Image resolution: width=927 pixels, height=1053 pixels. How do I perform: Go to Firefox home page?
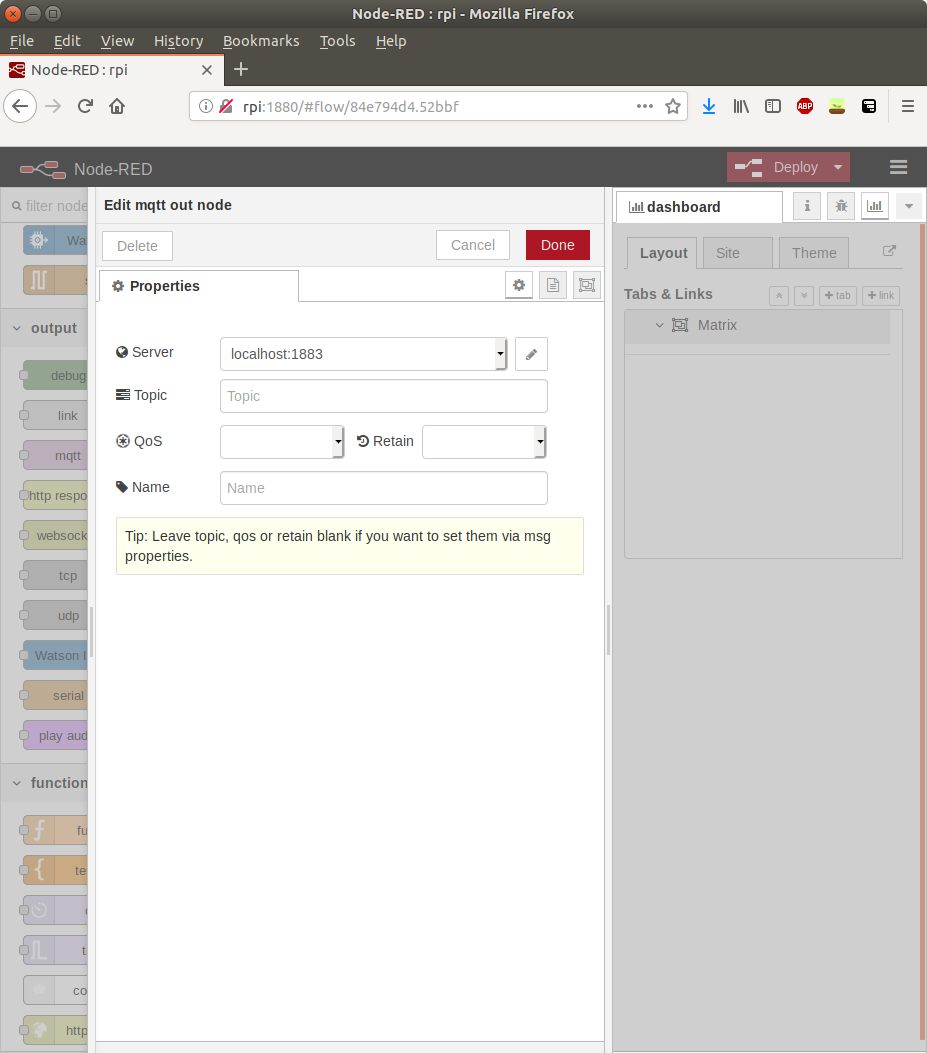117,106
